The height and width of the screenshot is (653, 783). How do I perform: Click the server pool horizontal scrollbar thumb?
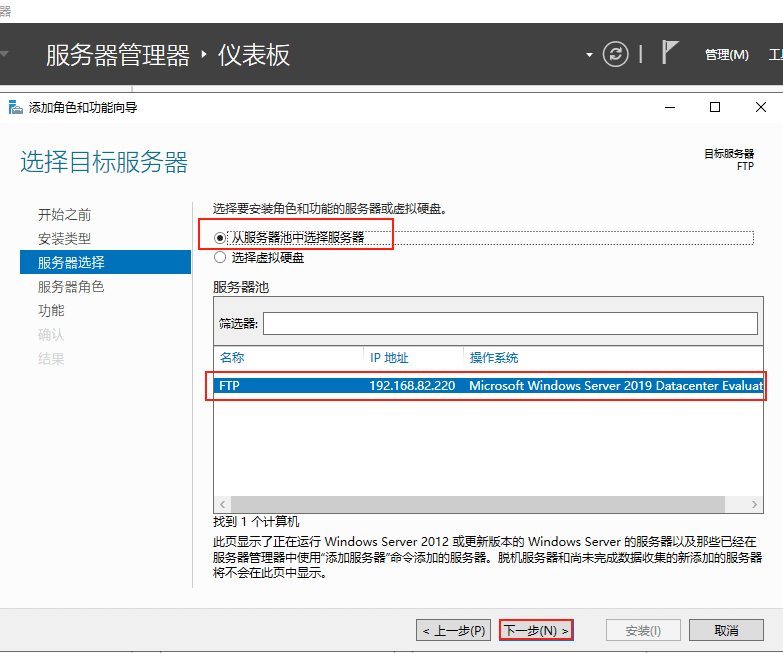coord(477,504)
